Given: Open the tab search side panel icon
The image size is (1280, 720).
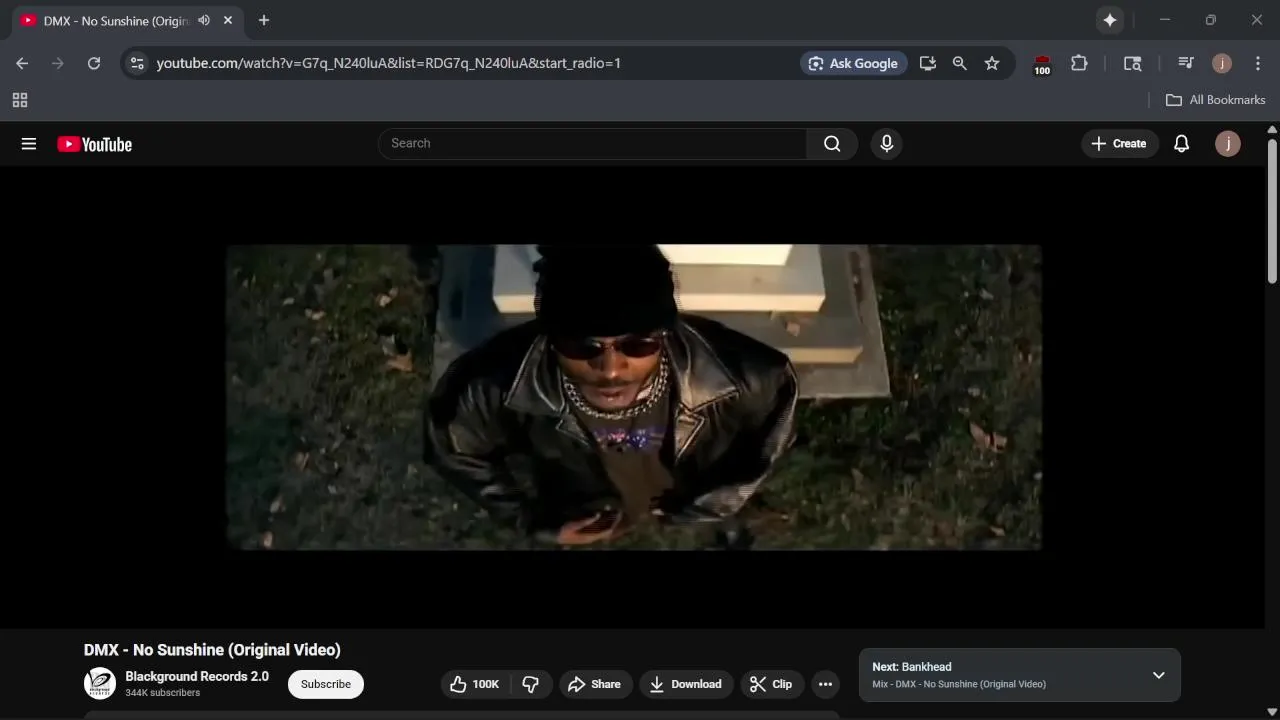Looking at the screenshot, I should [1133, 63].
